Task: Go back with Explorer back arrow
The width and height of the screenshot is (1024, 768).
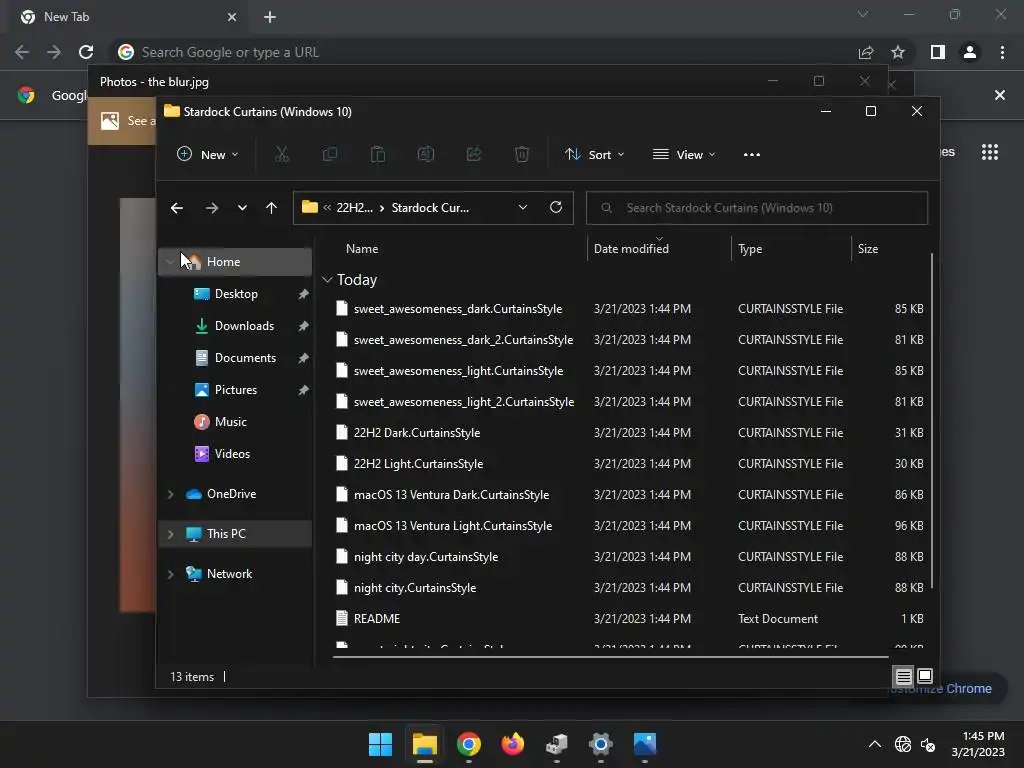Action: [x=176, y=208]
